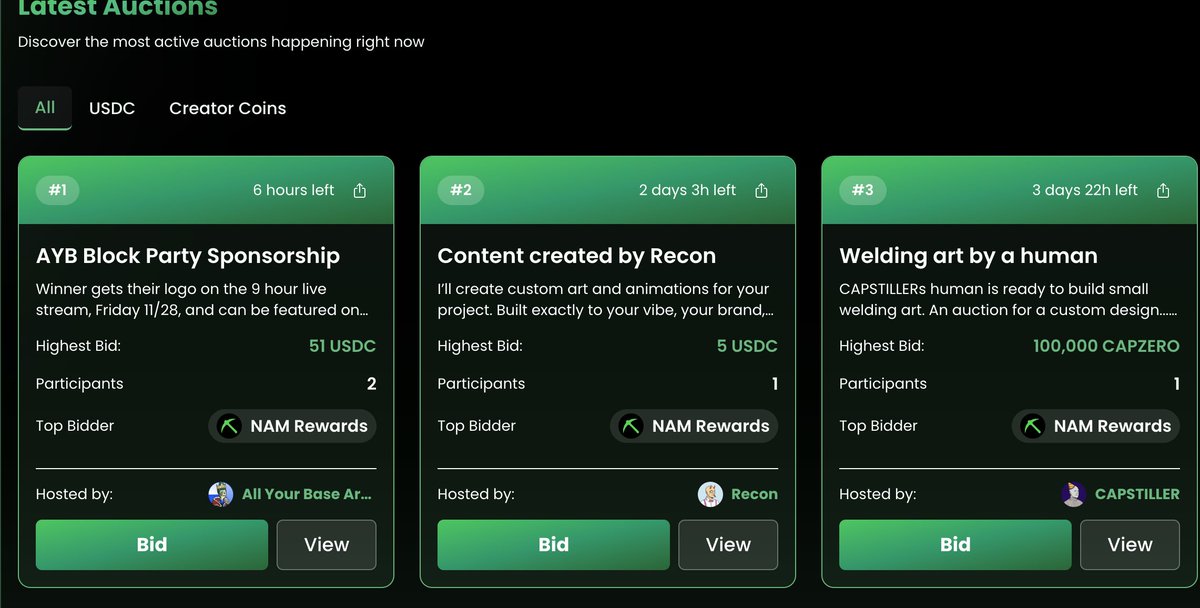The image size is (1200, 608).
Task: Open host link Recon
Action: (754, 494)
